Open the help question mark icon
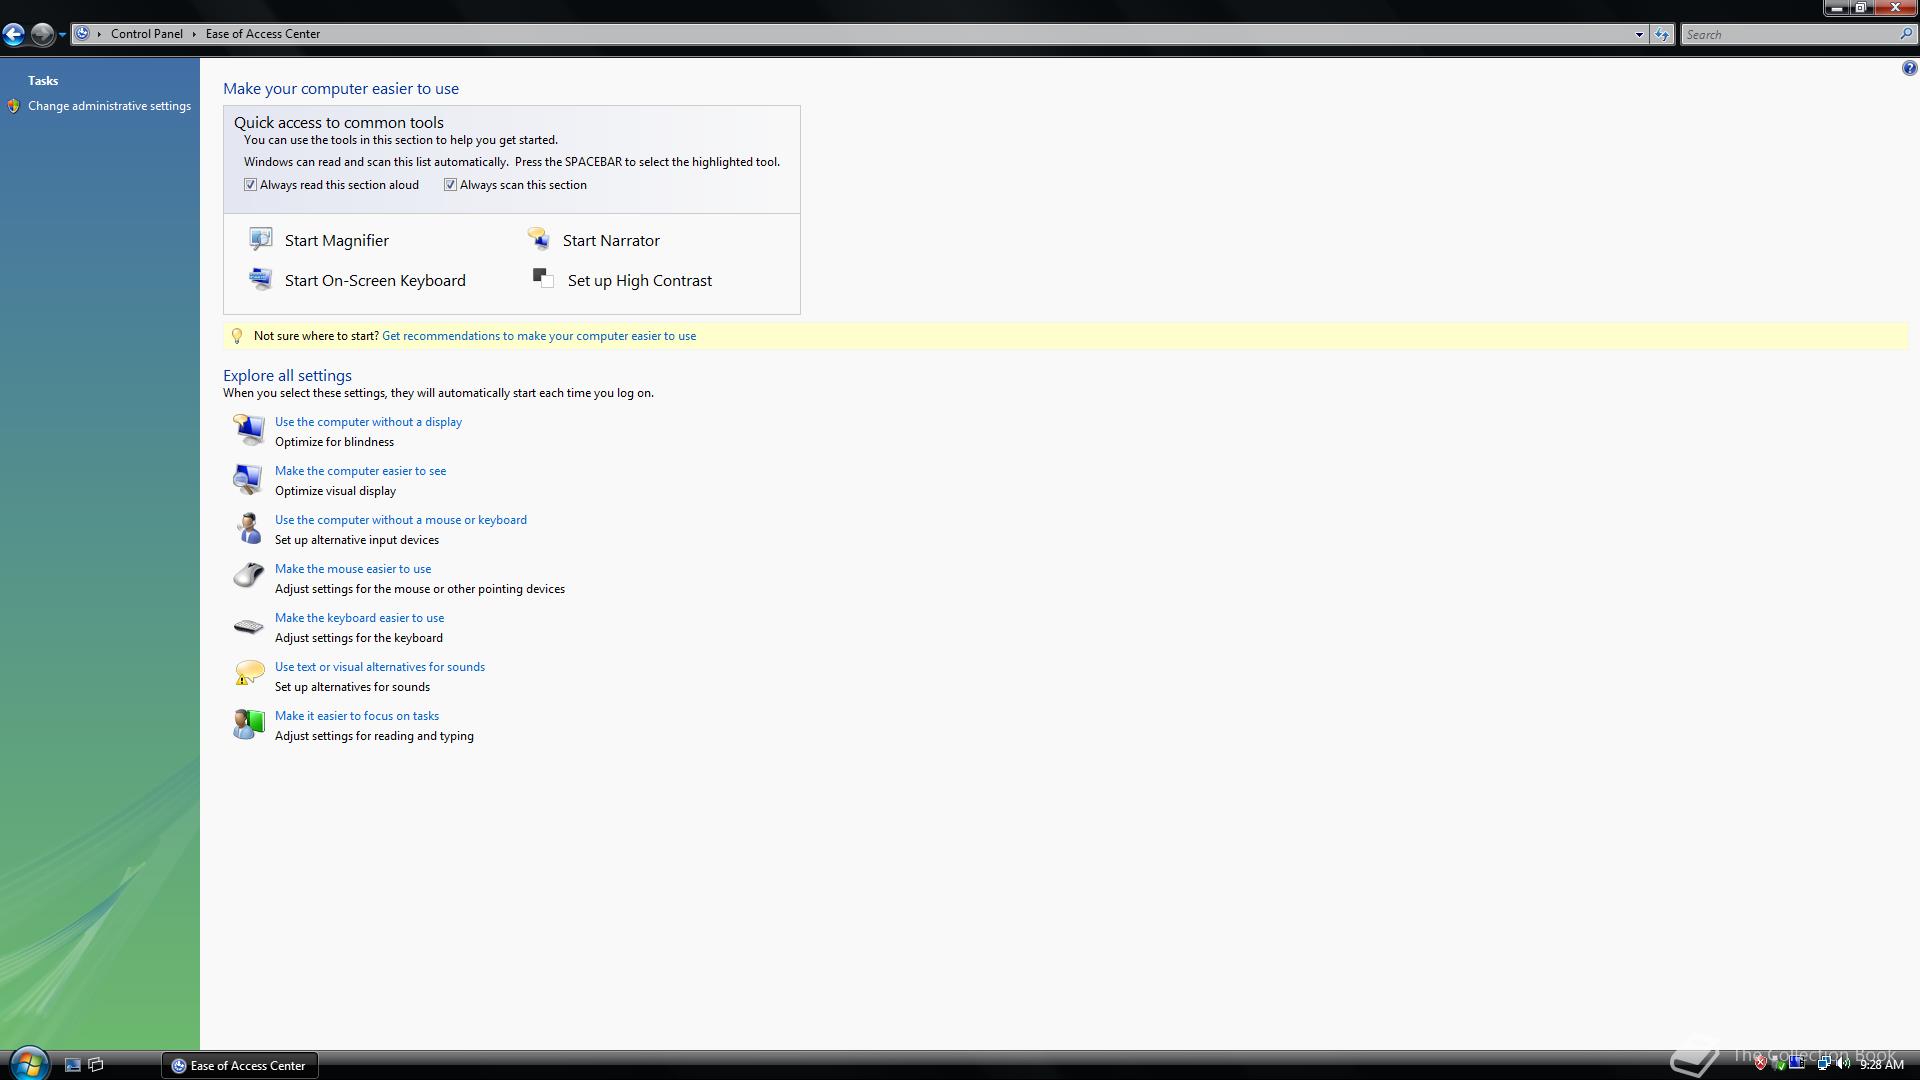Image resolution: width=1920 pixels, height=1080 pixels. point(1909,68)
